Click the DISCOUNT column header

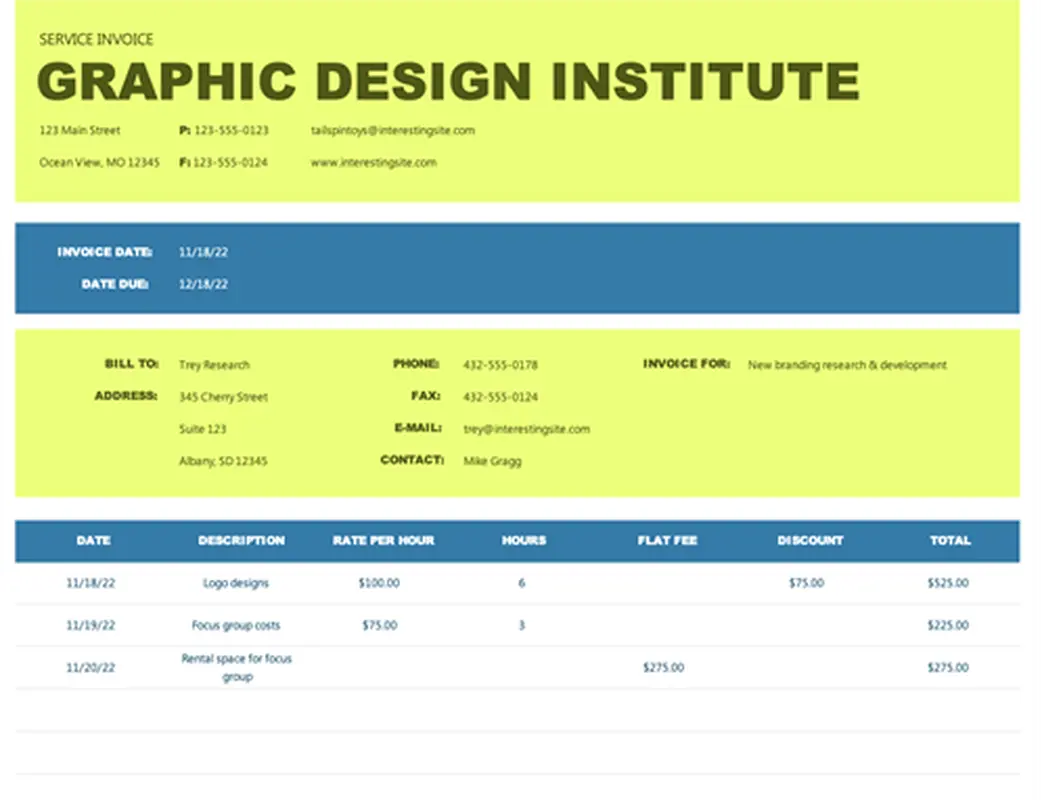[810, 540]
